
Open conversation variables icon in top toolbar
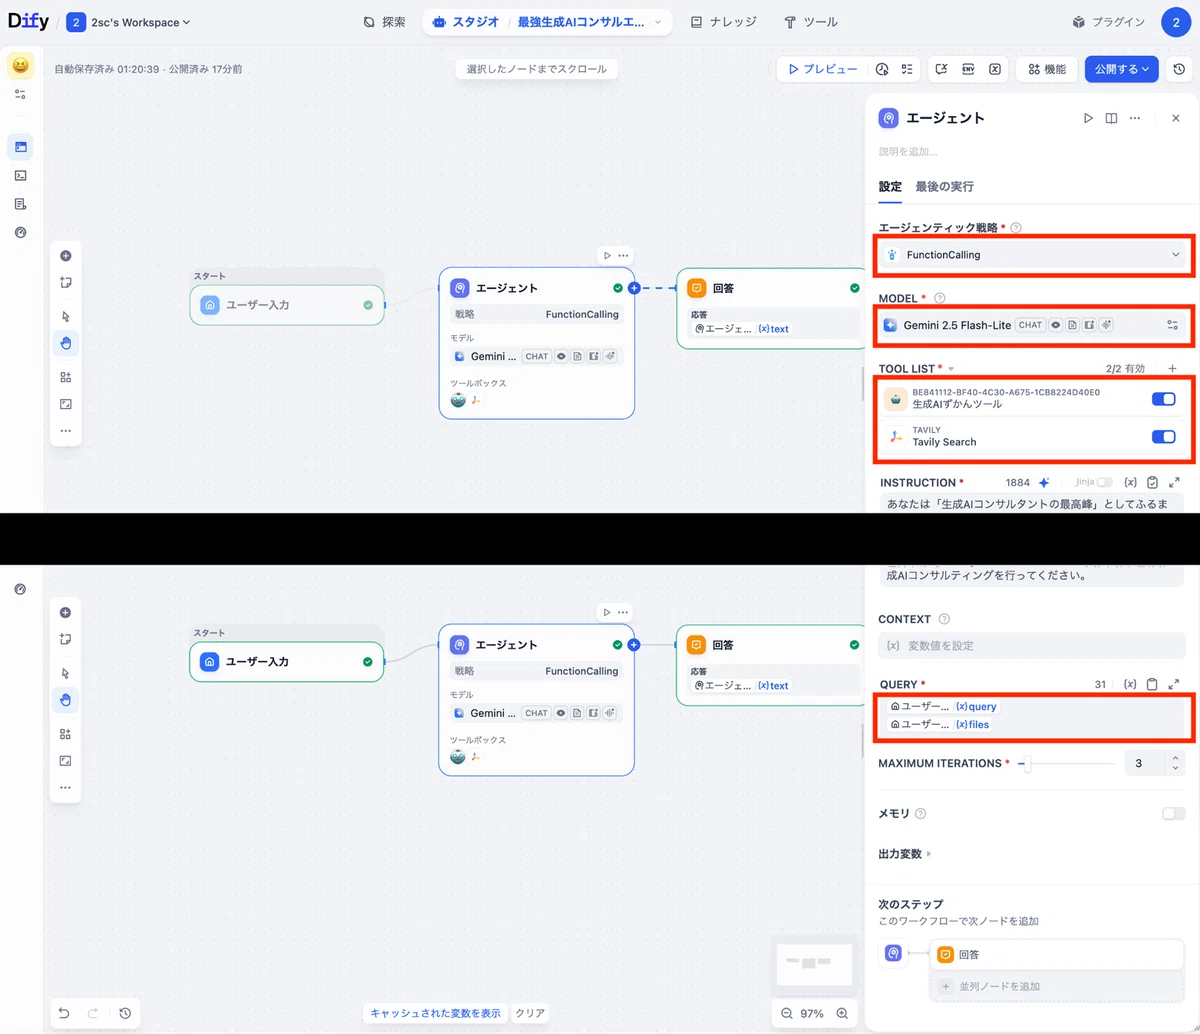941,69
